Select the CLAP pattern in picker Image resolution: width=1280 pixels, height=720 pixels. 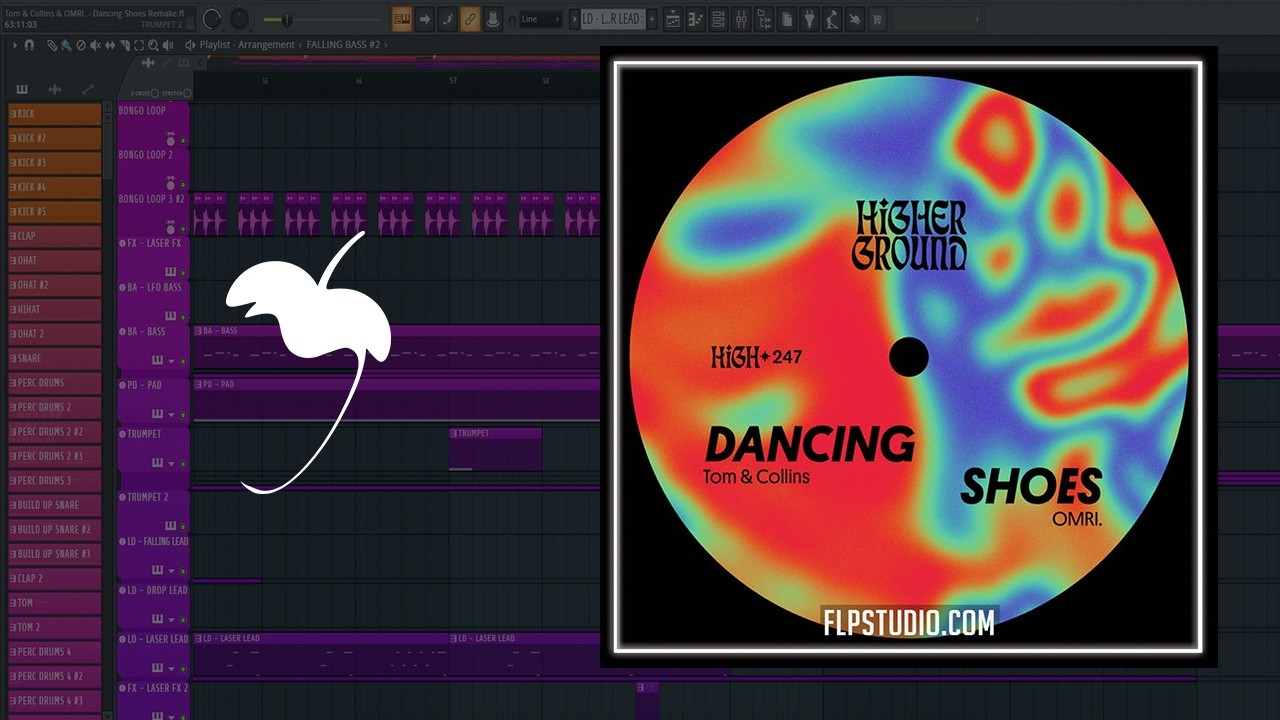click(55, 236)
